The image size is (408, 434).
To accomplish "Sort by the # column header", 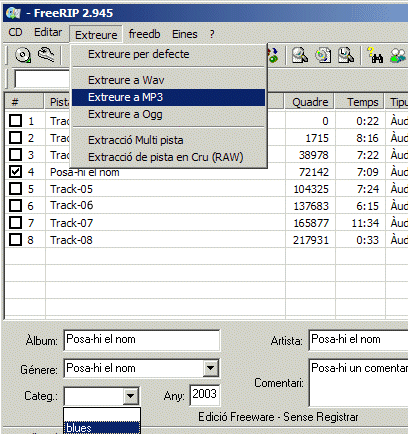I will (x=25, y=102).
